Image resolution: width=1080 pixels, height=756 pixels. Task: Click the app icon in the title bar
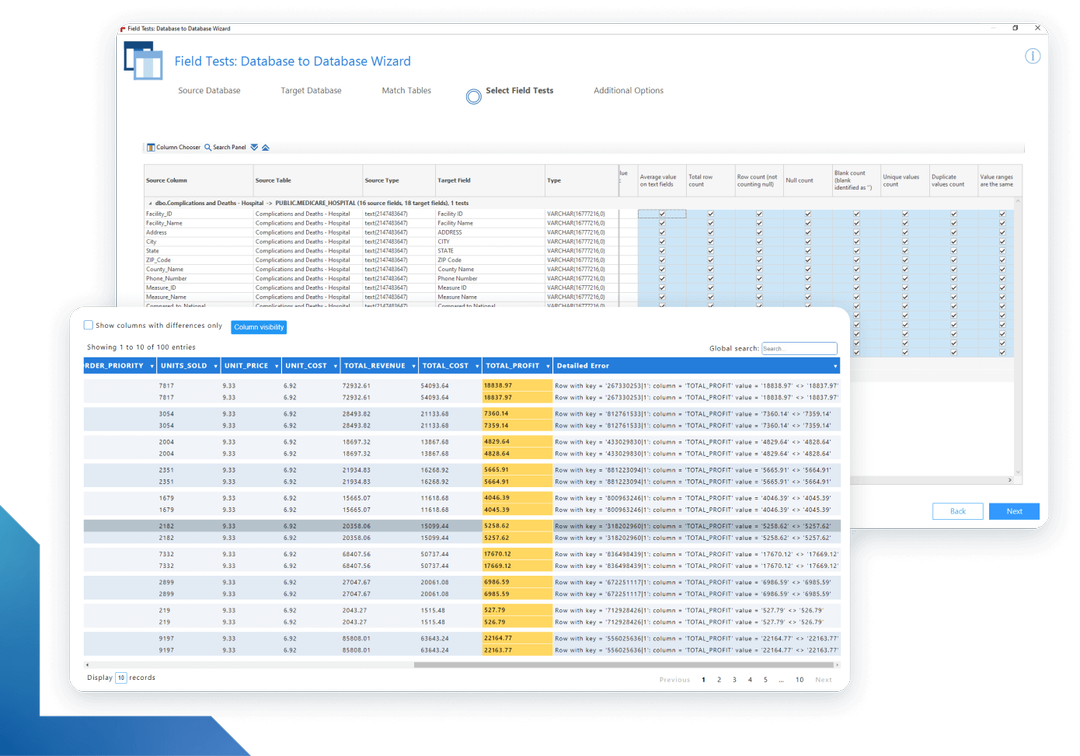tap(122, 27)
